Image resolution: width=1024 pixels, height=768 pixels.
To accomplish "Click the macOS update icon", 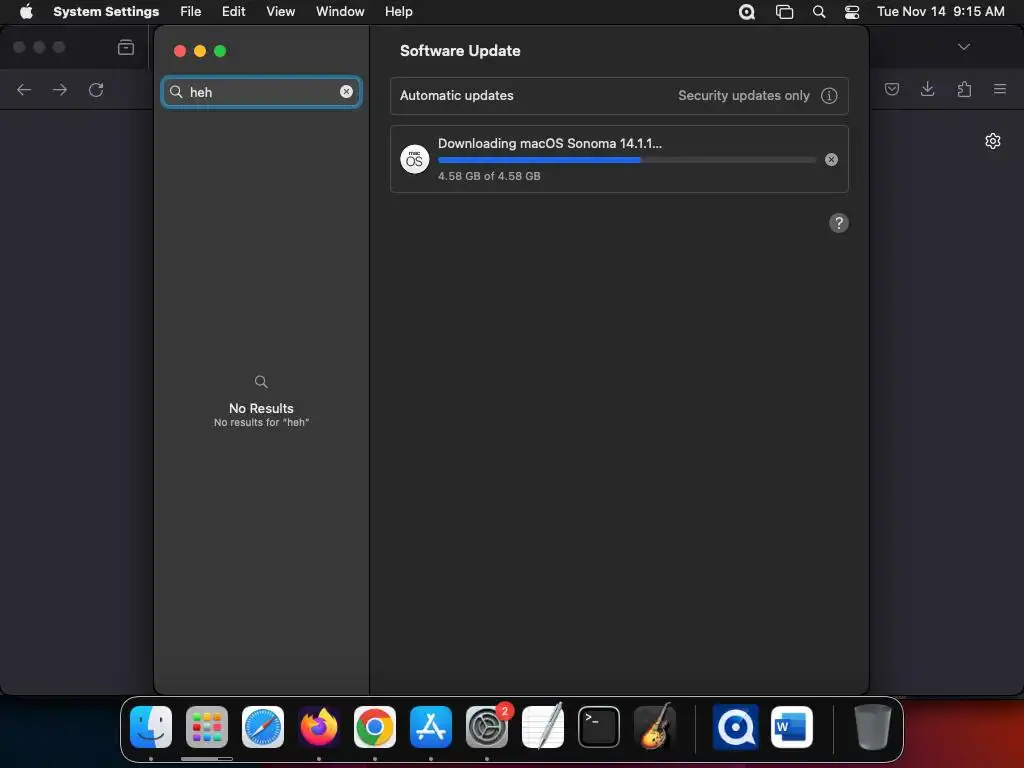I will pyautogui.click(x=414, y=159).
